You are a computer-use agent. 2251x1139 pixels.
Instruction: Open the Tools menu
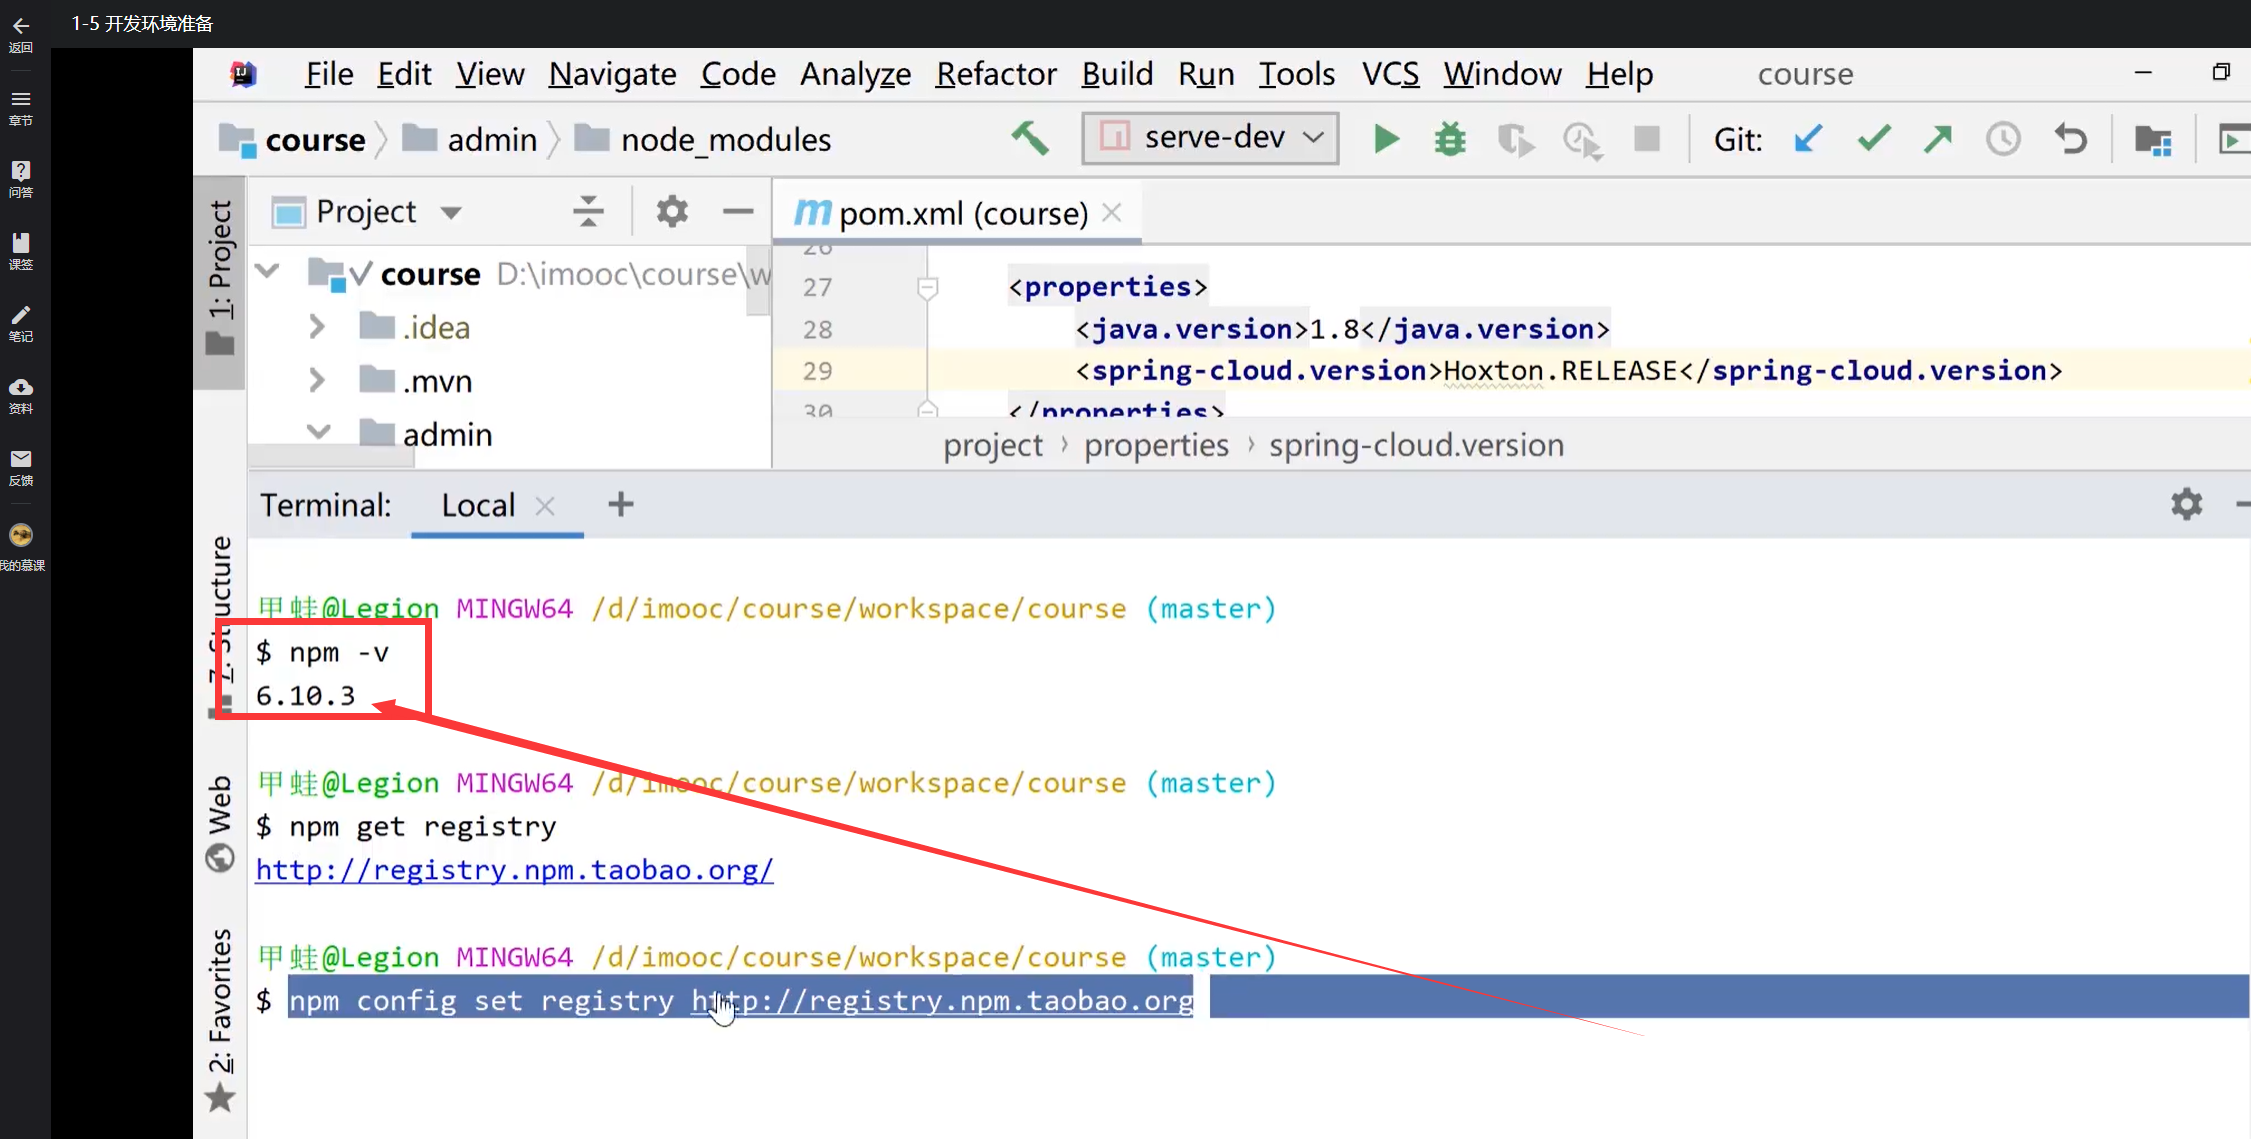coord(1296,74)
